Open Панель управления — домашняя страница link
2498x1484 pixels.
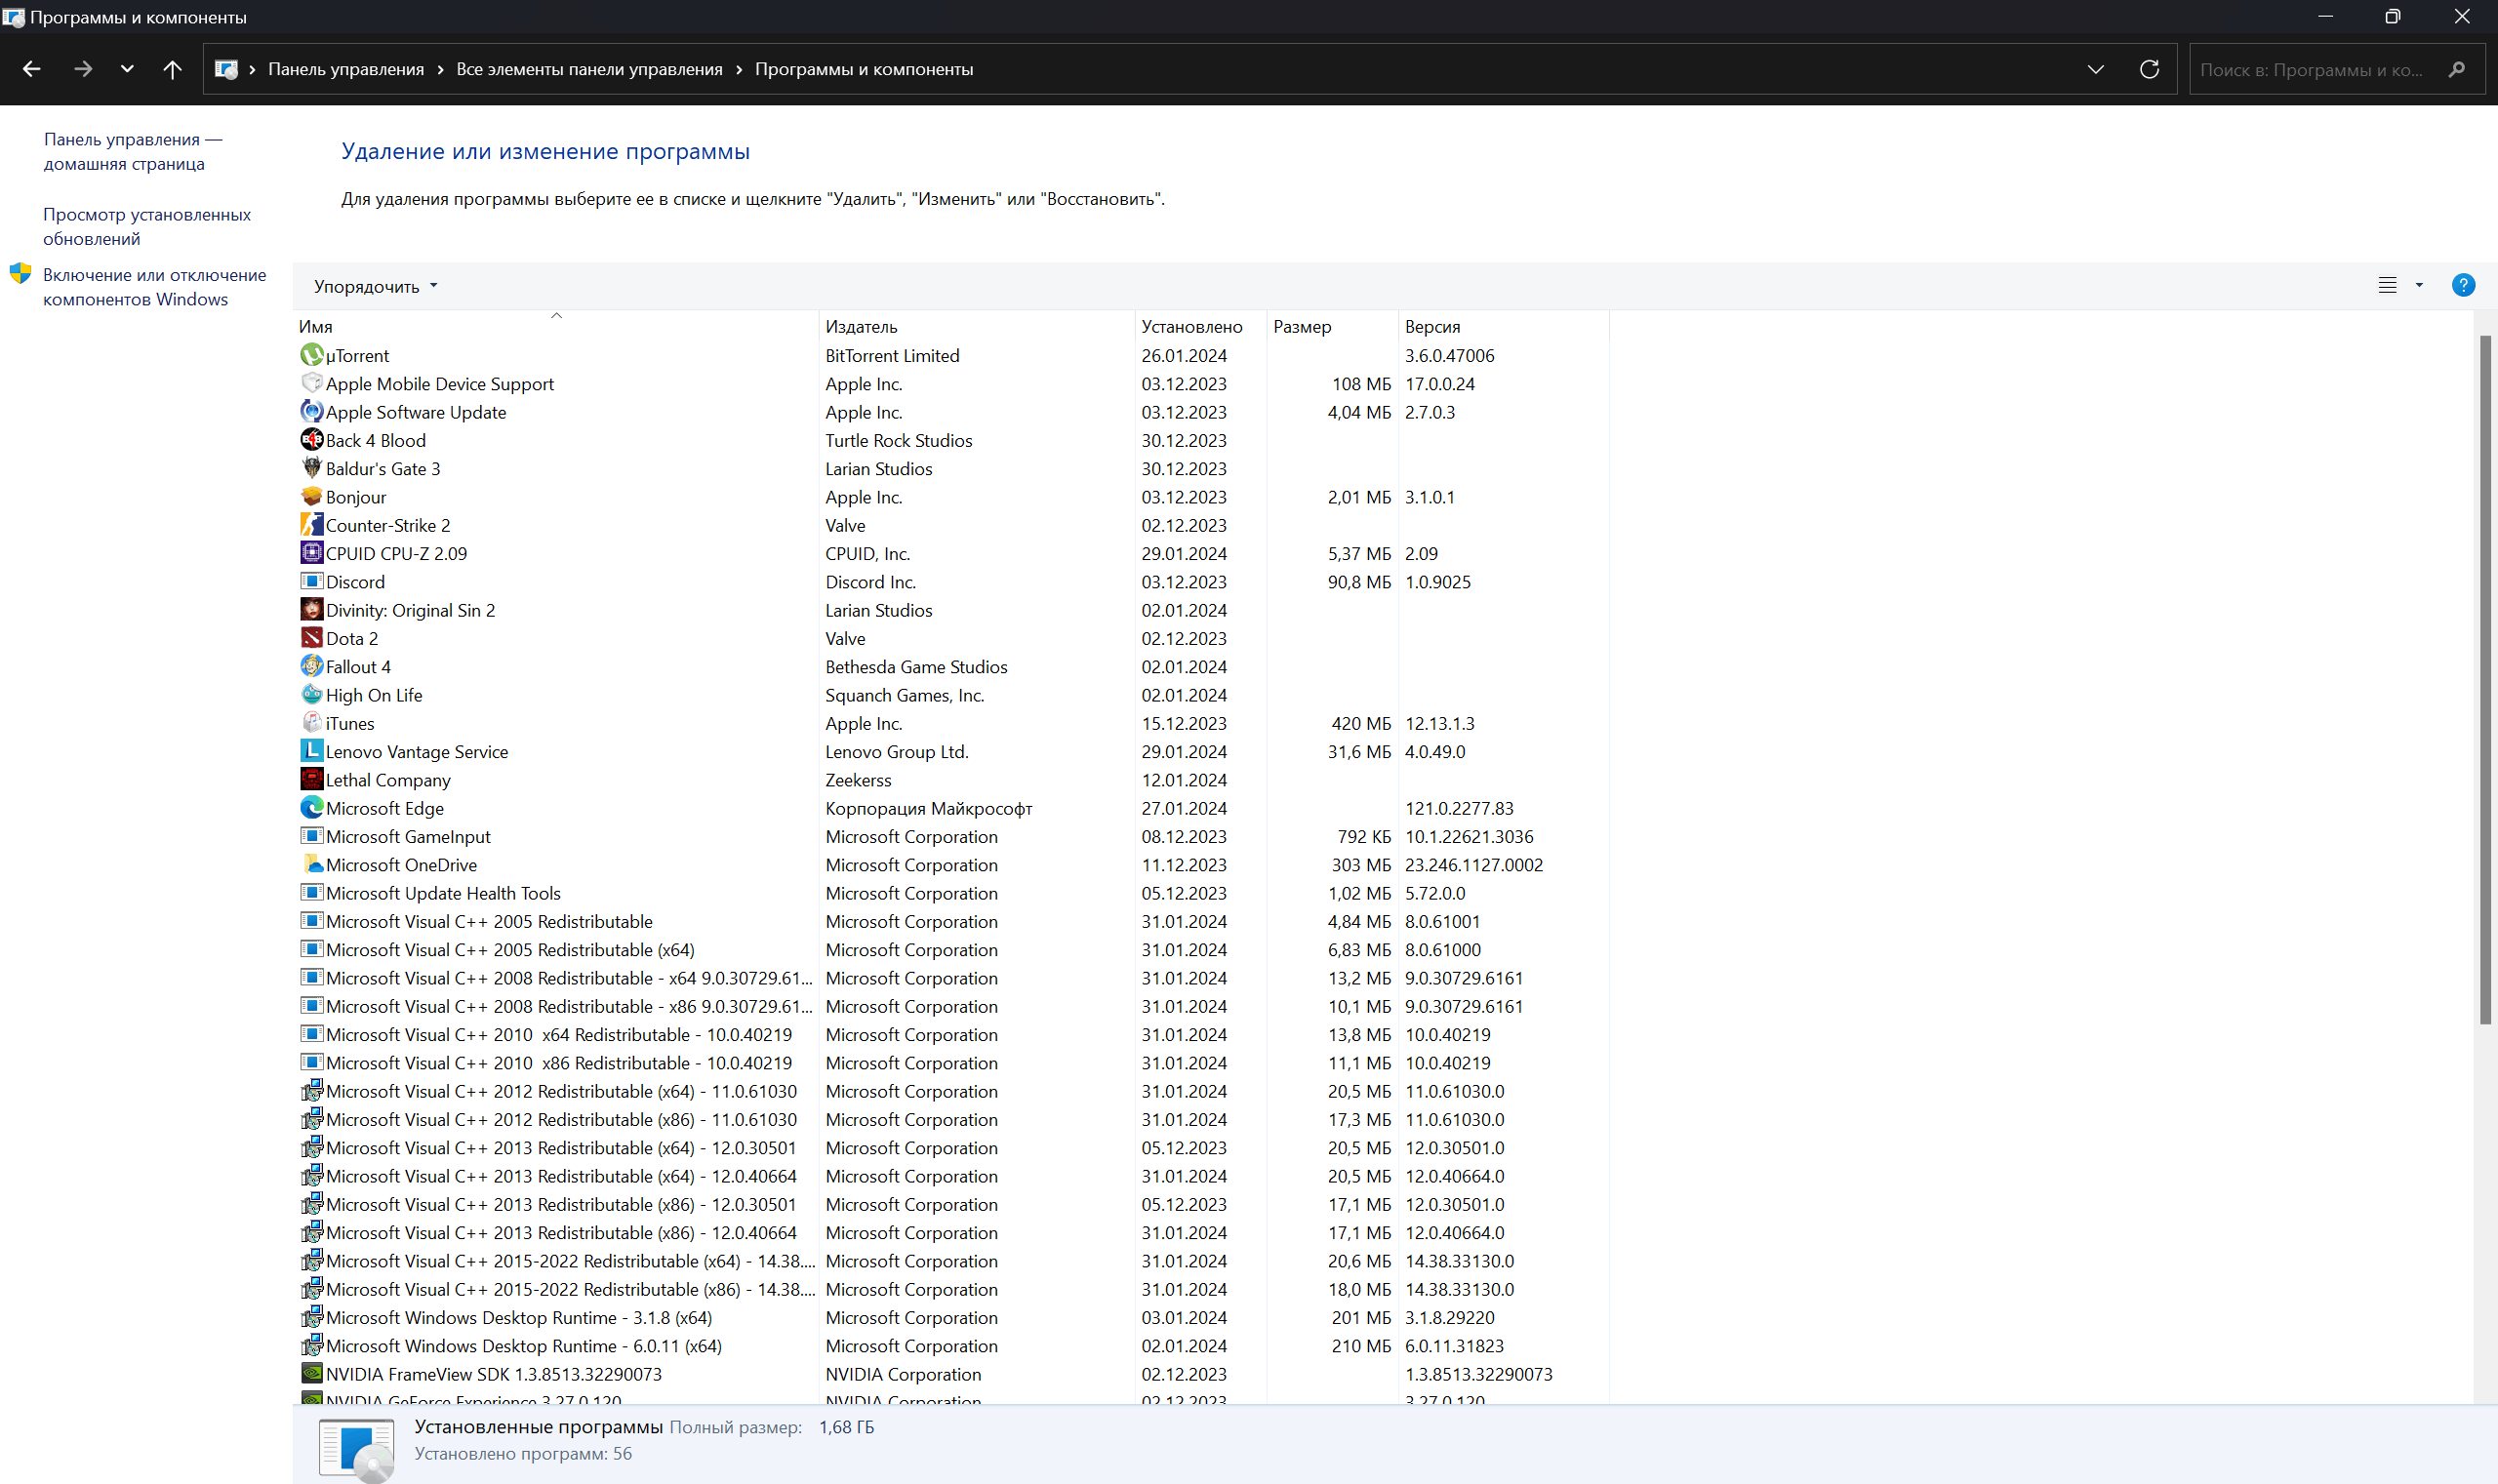133,151
